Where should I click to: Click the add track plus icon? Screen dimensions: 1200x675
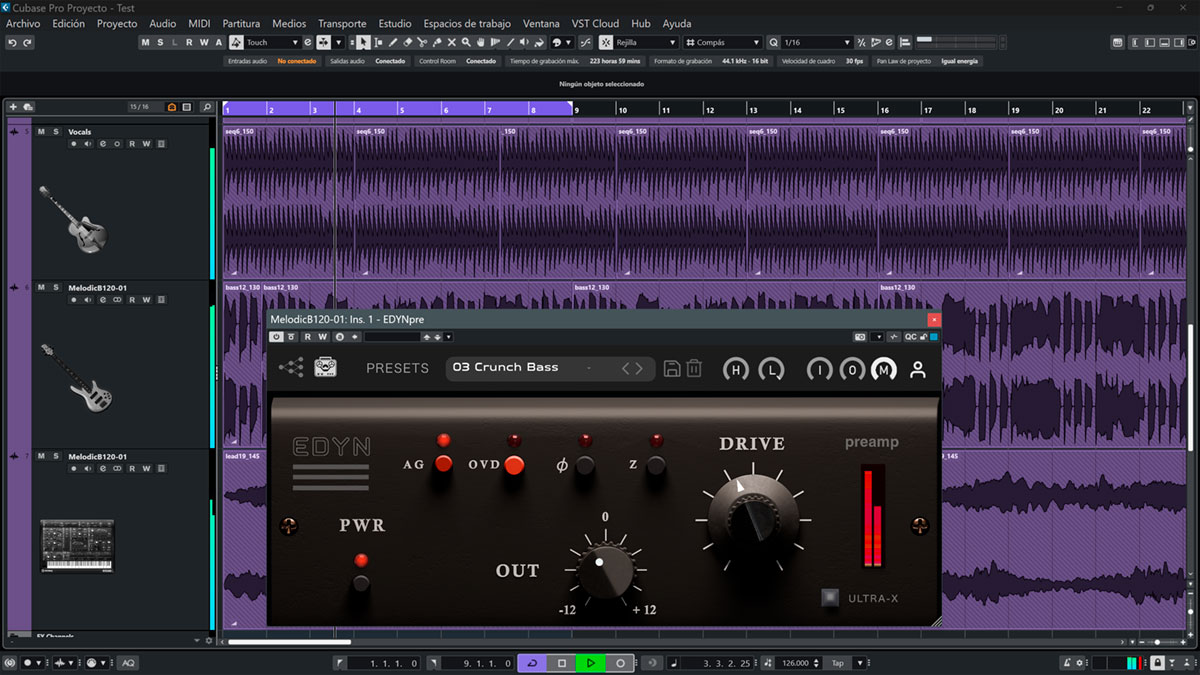click(x=13, y=107)
